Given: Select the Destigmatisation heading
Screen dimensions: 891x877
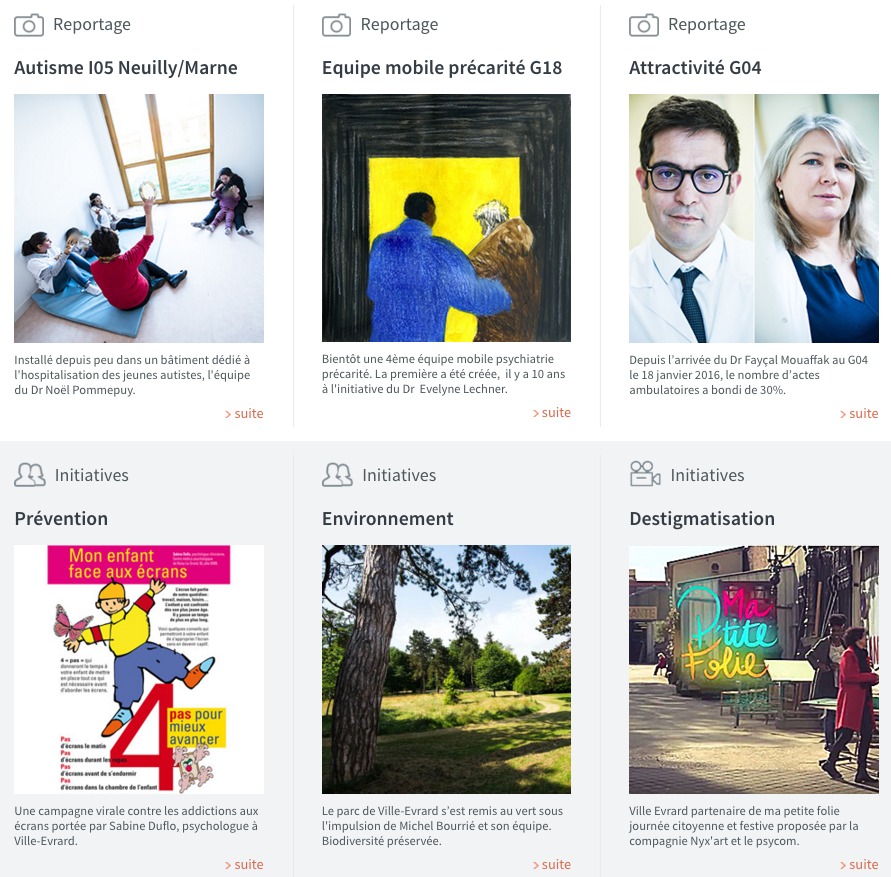Looking at the screenshot, I should pyautogui.click(x=702, y=518).
